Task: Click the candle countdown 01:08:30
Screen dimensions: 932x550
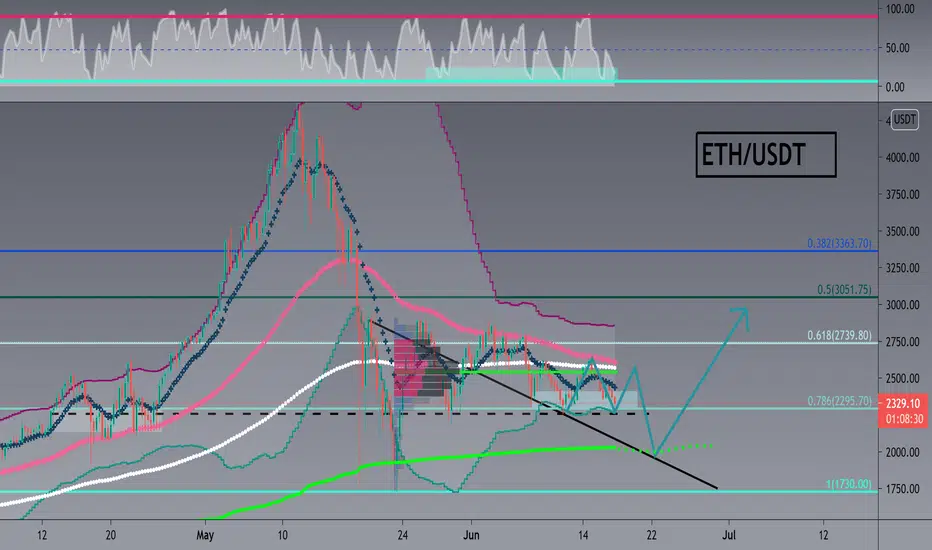Action: tap(902, 419)
